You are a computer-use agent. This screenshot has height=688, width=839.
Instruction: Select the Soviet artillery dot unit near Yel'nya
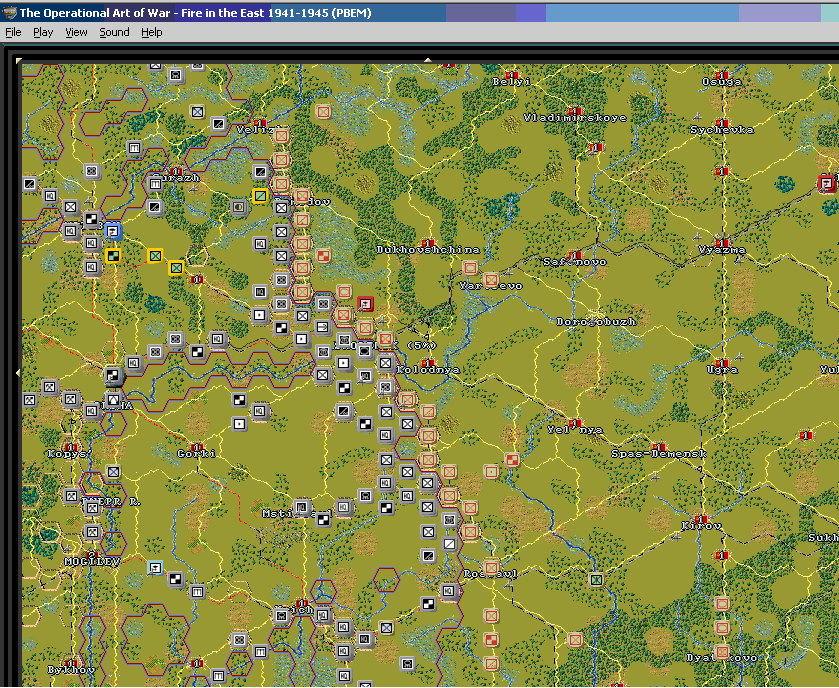tap(491, 471)
